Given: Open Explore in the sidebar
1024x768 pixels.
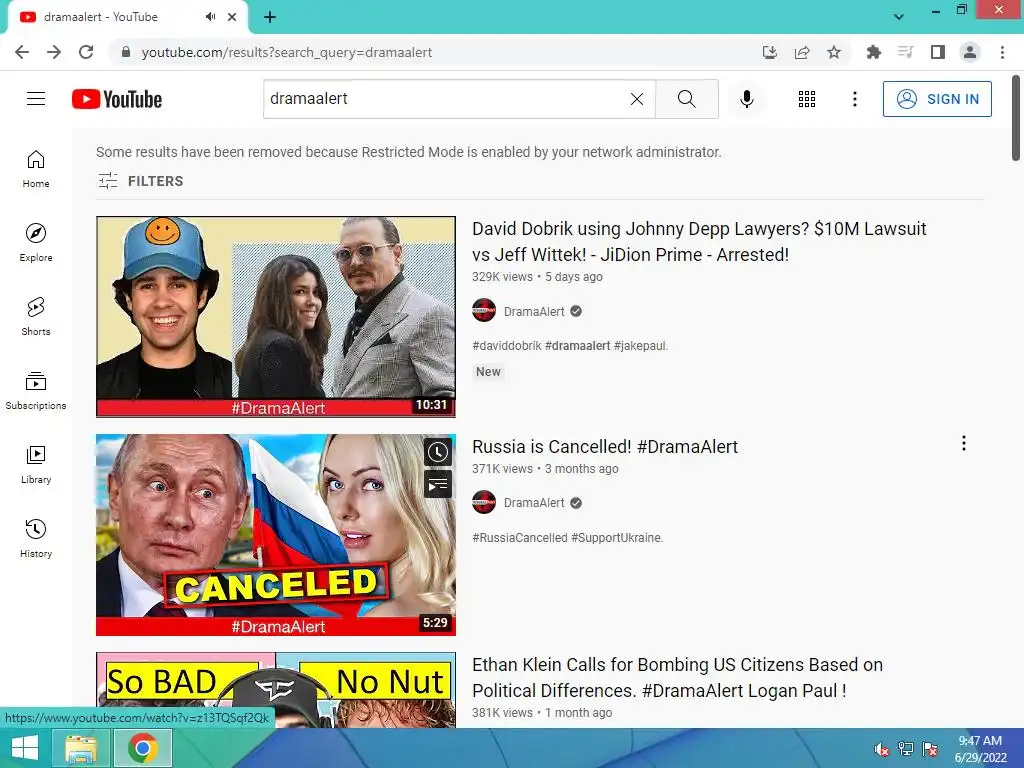Looking at the screenshot, I should 36,242.
